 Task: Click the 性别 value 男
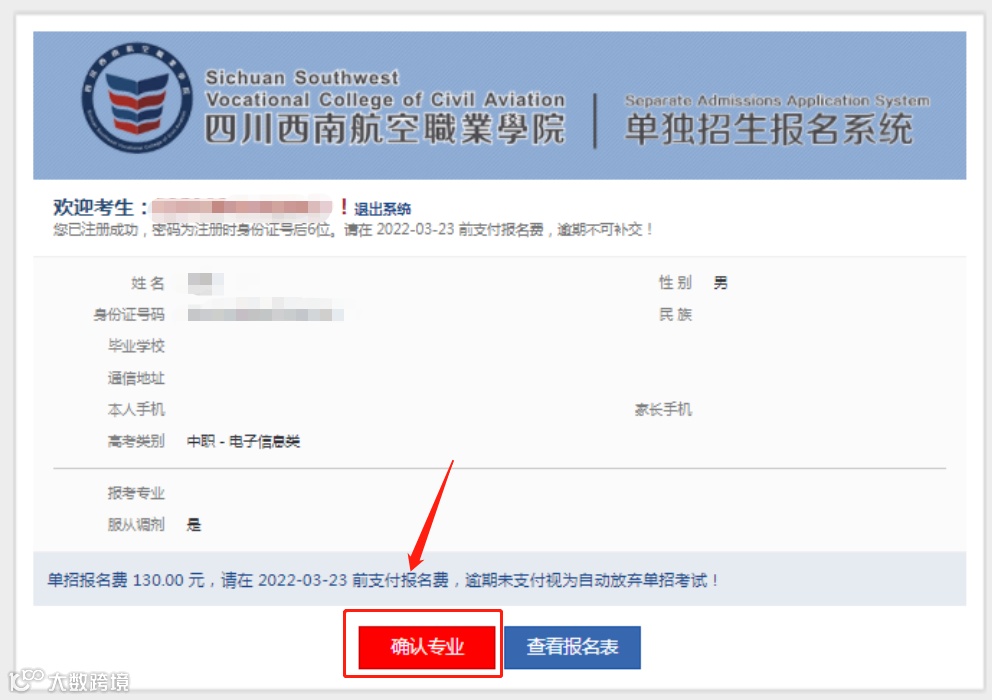pyautogui.click(x=721, y=283)
